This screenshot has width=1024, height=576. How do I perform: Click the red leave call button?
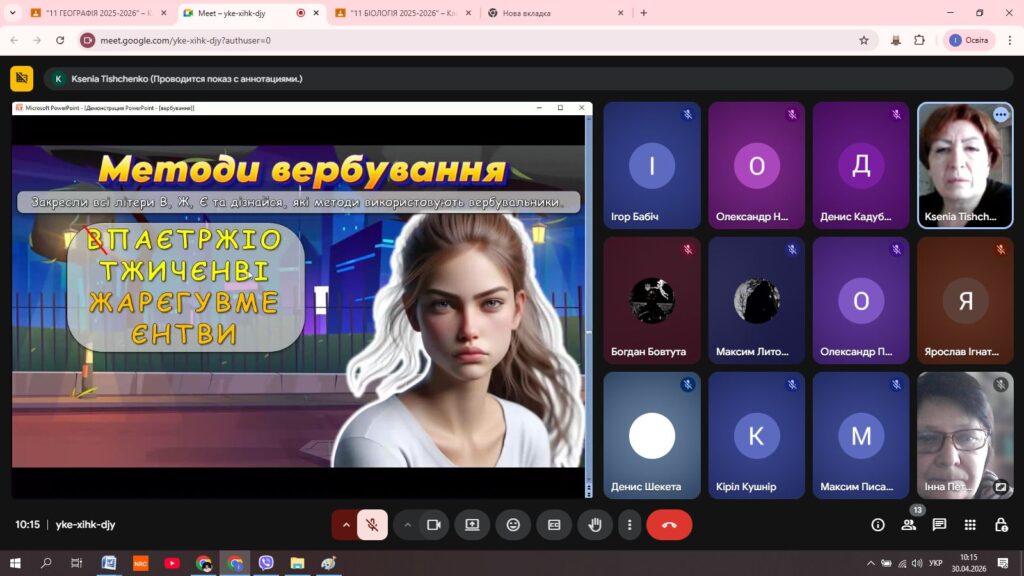tap(669, 524)
